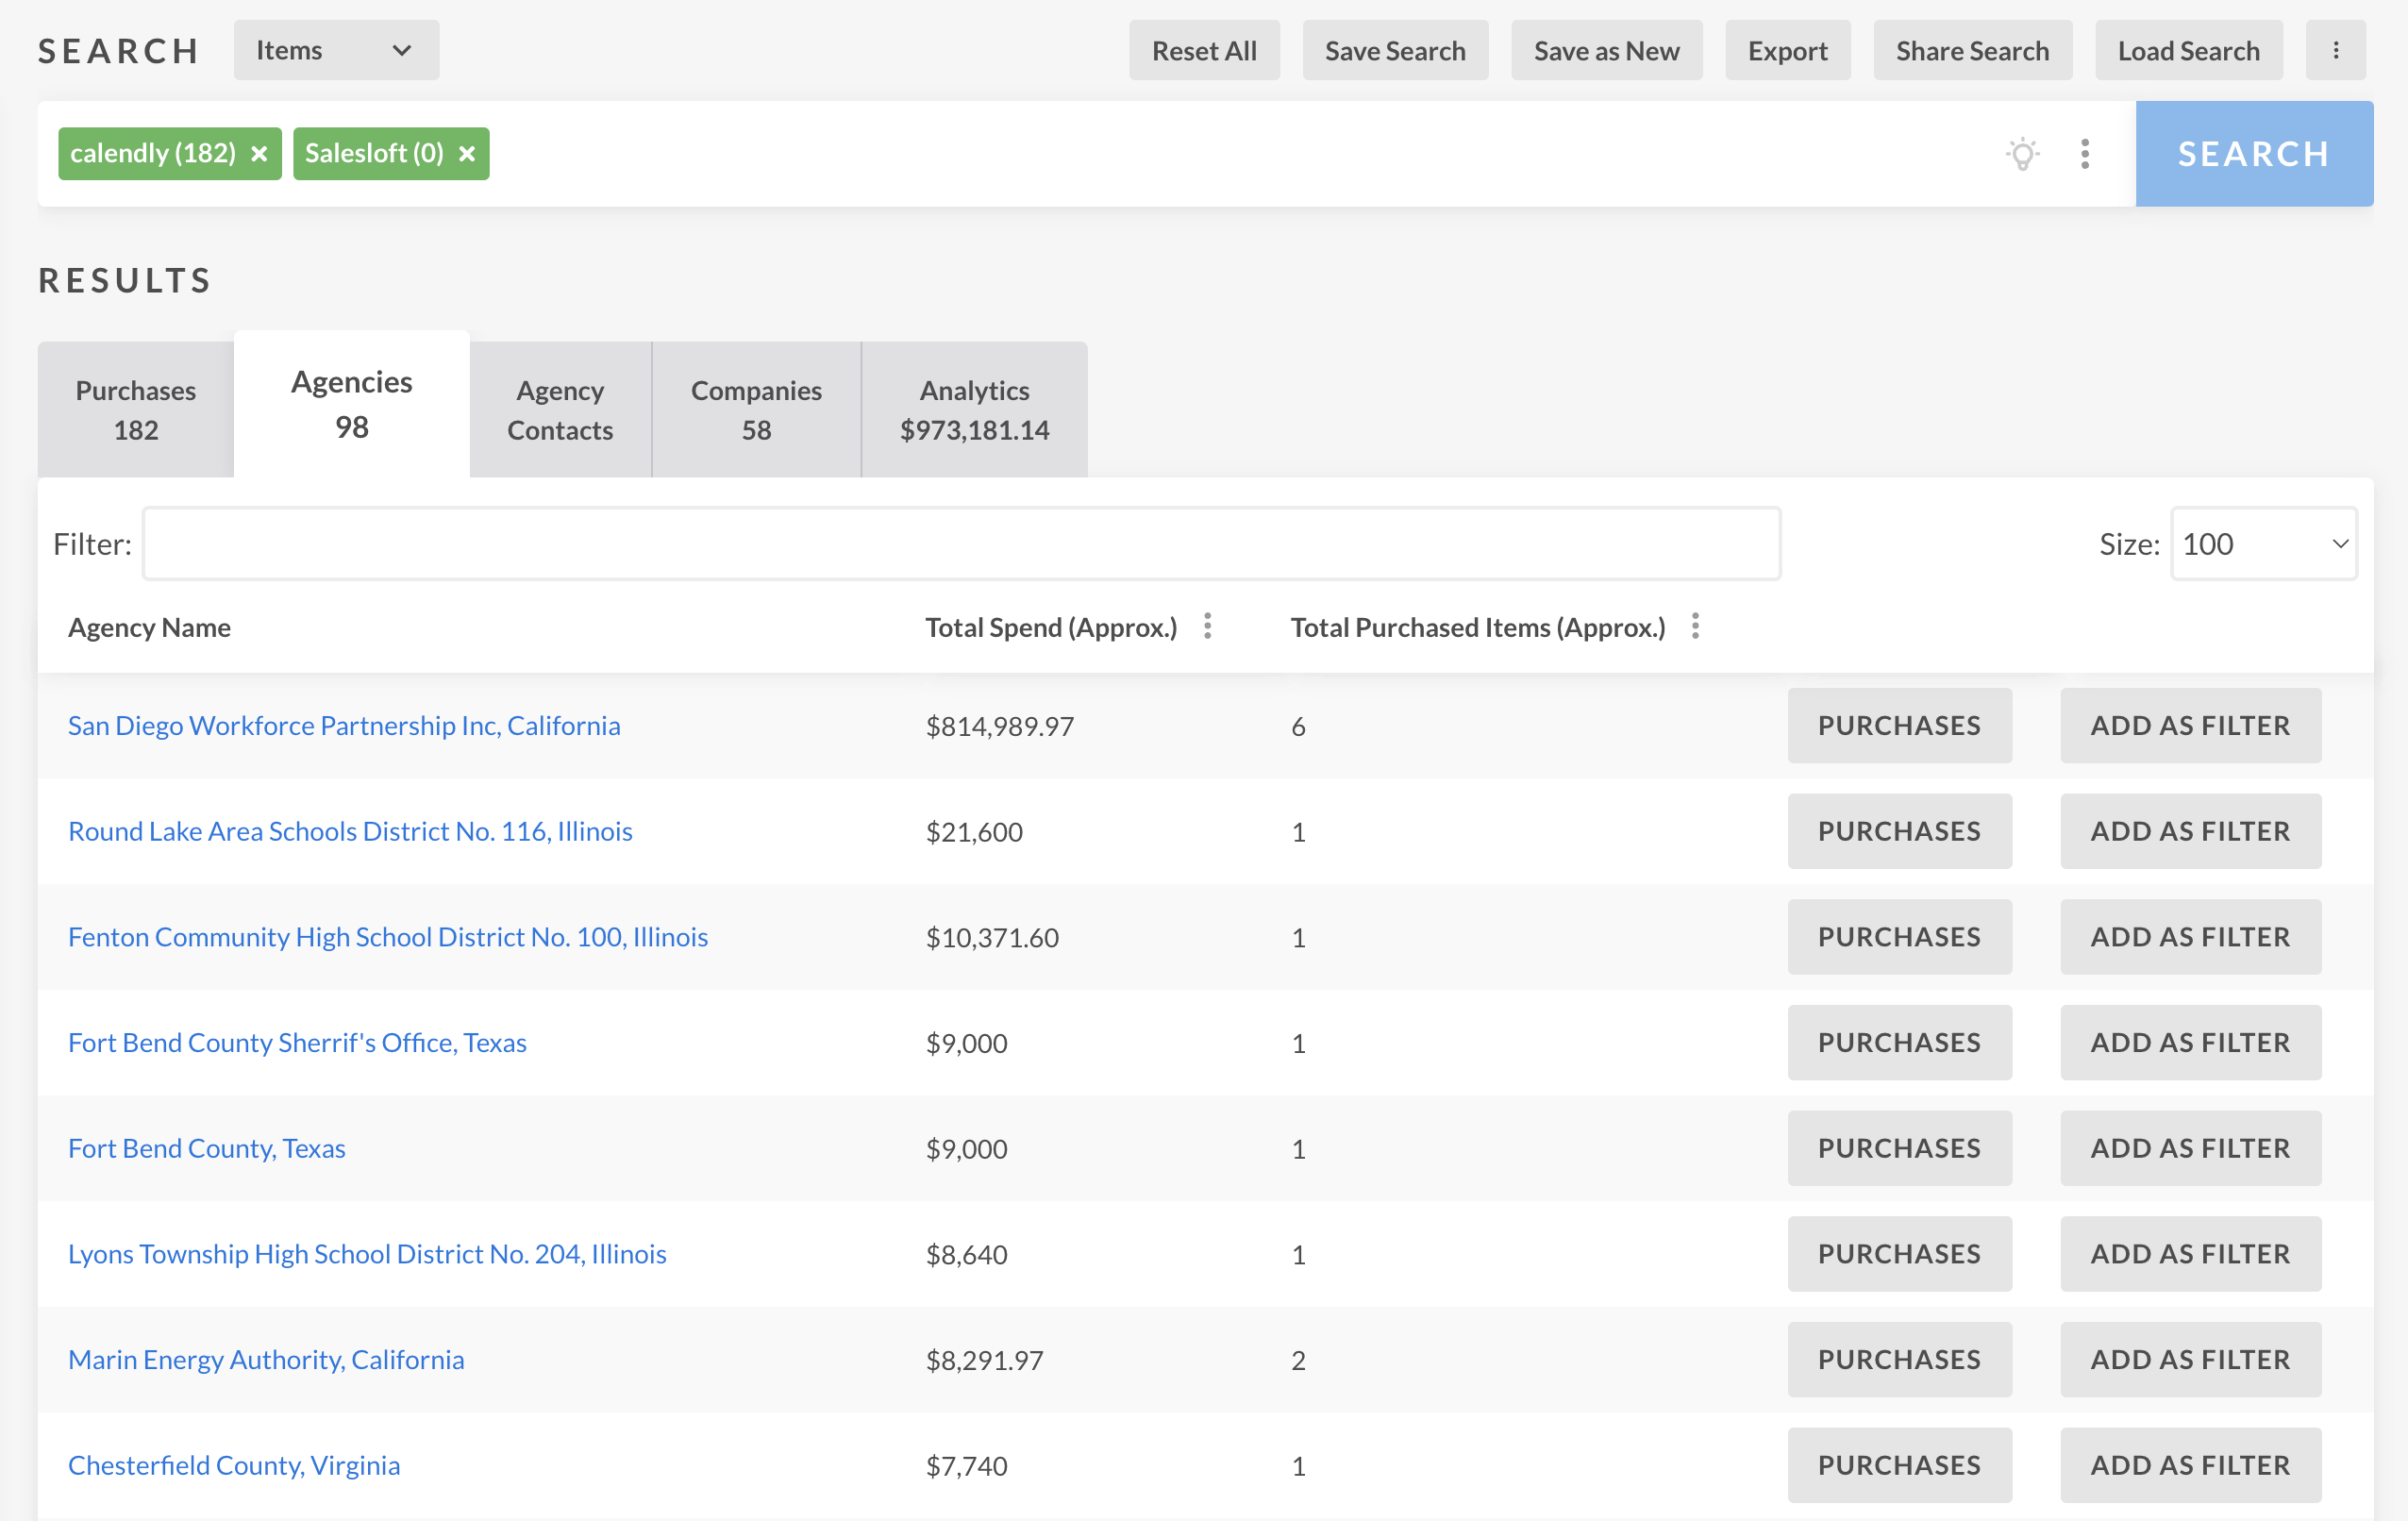Viewport: 2408px width, 1521px height.
Task: Click the Export button
Action: [x=1787, y=51]
